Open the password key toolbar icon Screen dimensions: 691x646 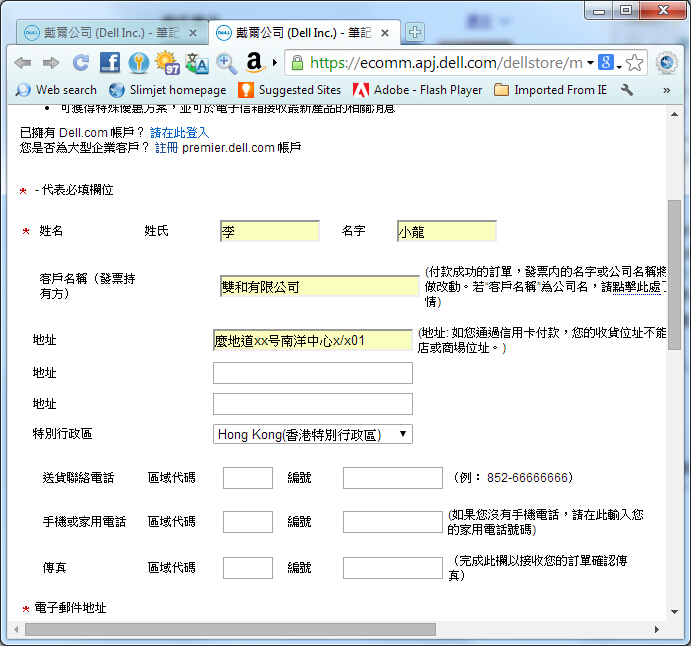point(138,63)
